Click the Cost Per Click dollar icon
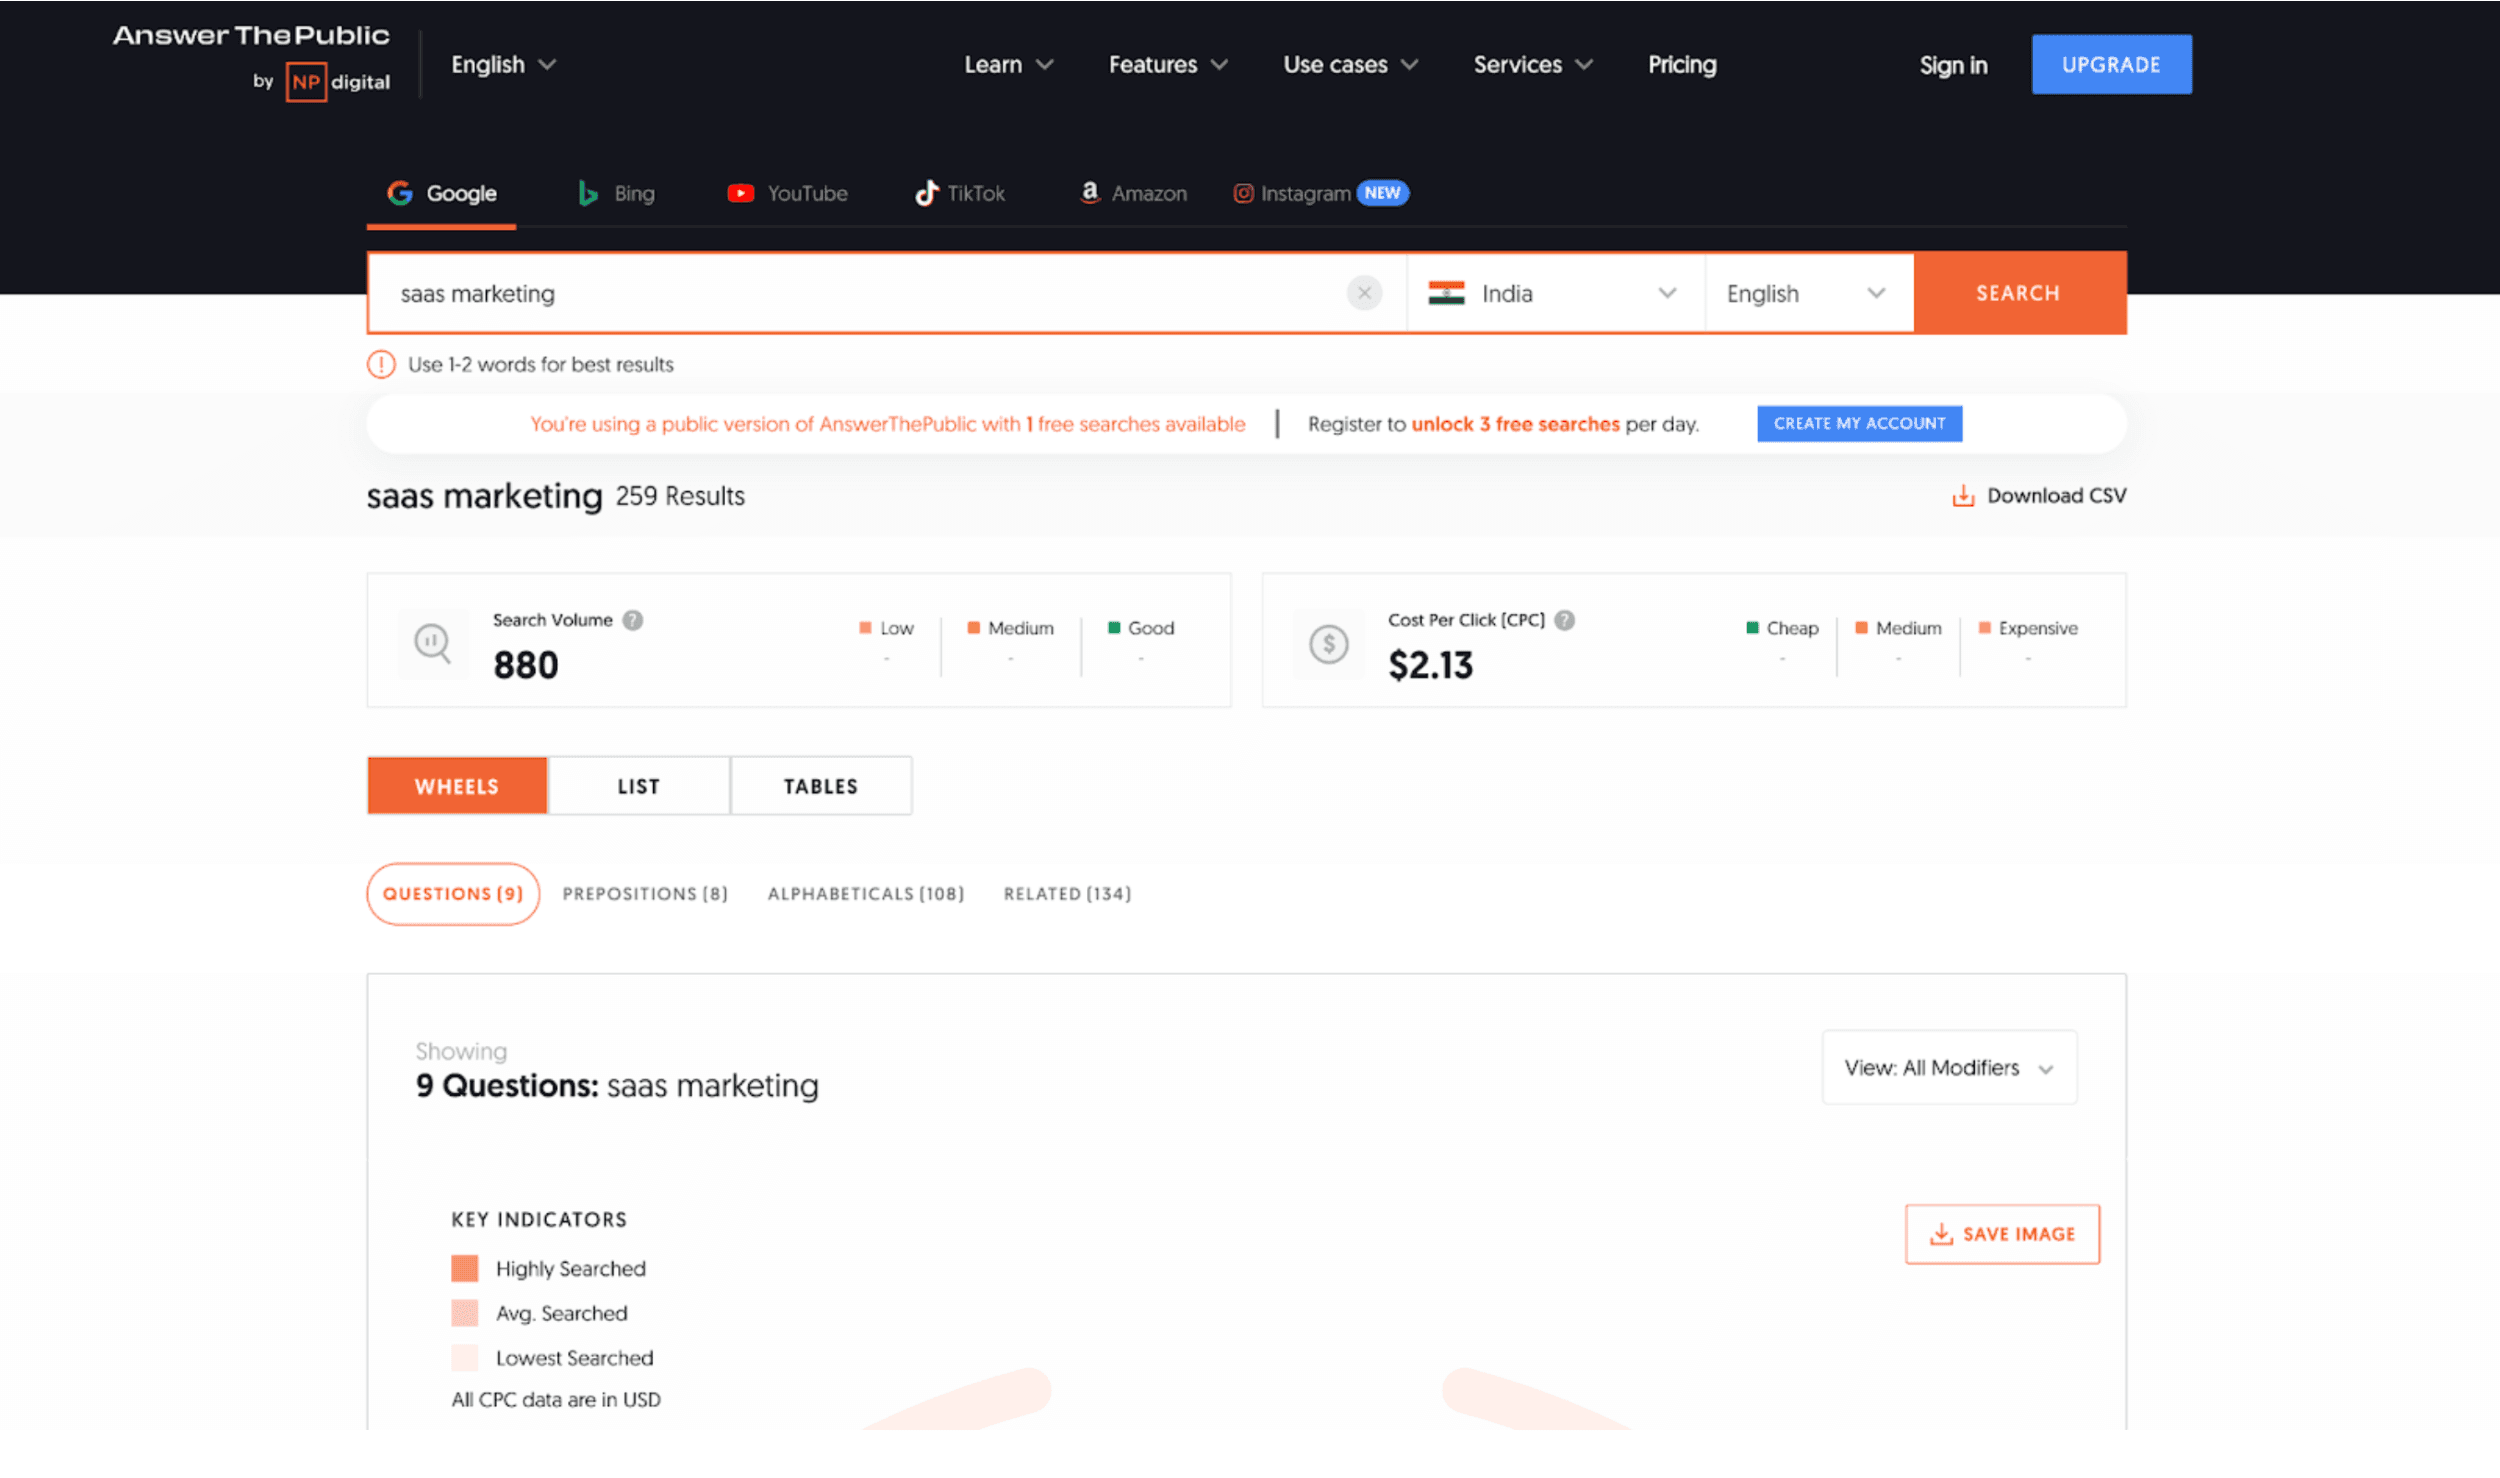Viewport: 2500px width, 1478px height. click(x=1328, y=644)
